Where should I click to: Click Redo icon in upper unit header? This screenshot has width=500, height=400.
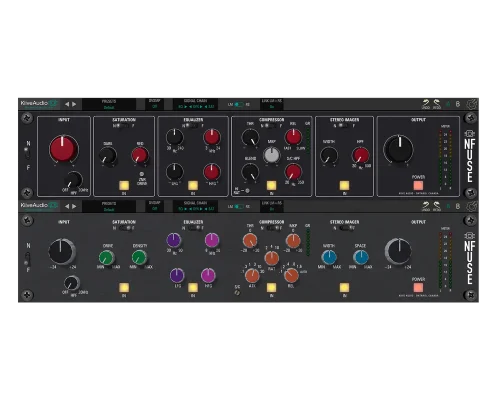[x=436, y=104]
